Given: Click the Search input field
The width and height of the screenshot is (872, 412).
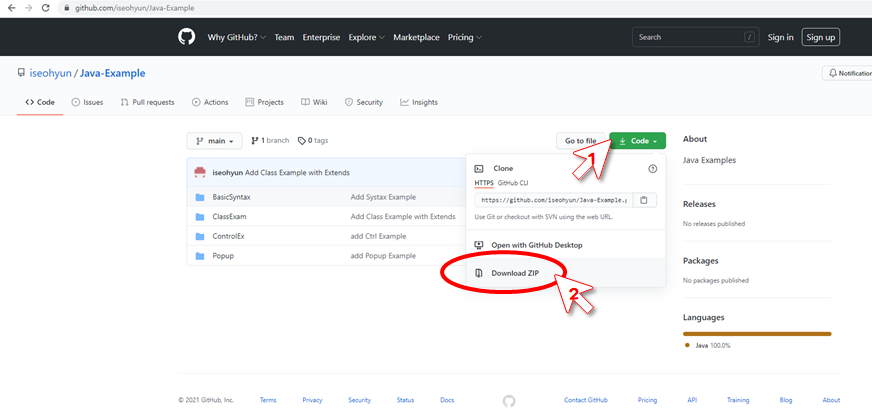Looking at the screenshot, I should tap(696, 37).
